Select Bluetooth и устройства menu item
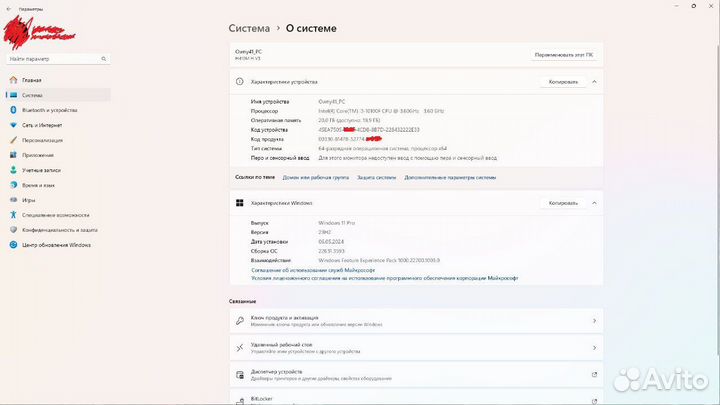Screen dimensions: 720x405 pos(58,110)
